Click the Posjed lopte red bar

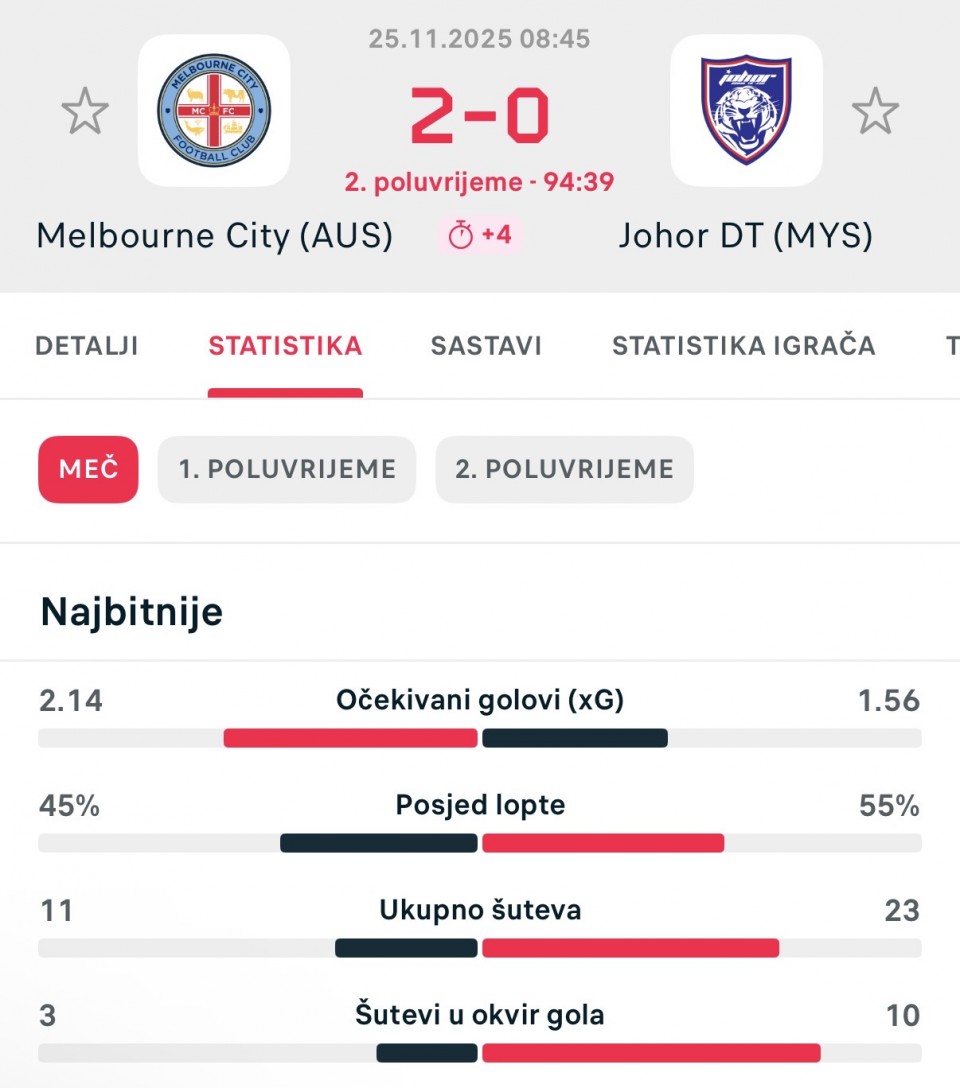pyautogui.click(x=602, y=843)
